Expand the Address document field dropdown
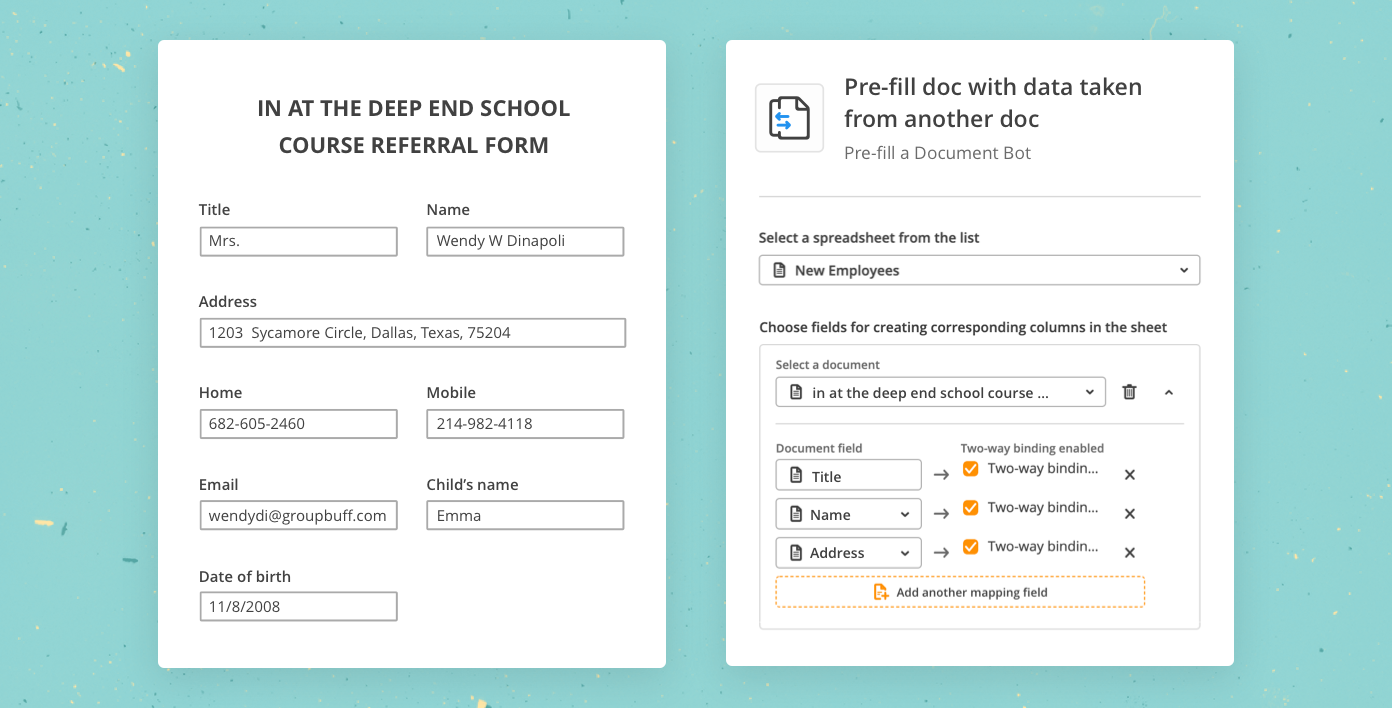 click(848, 552)
